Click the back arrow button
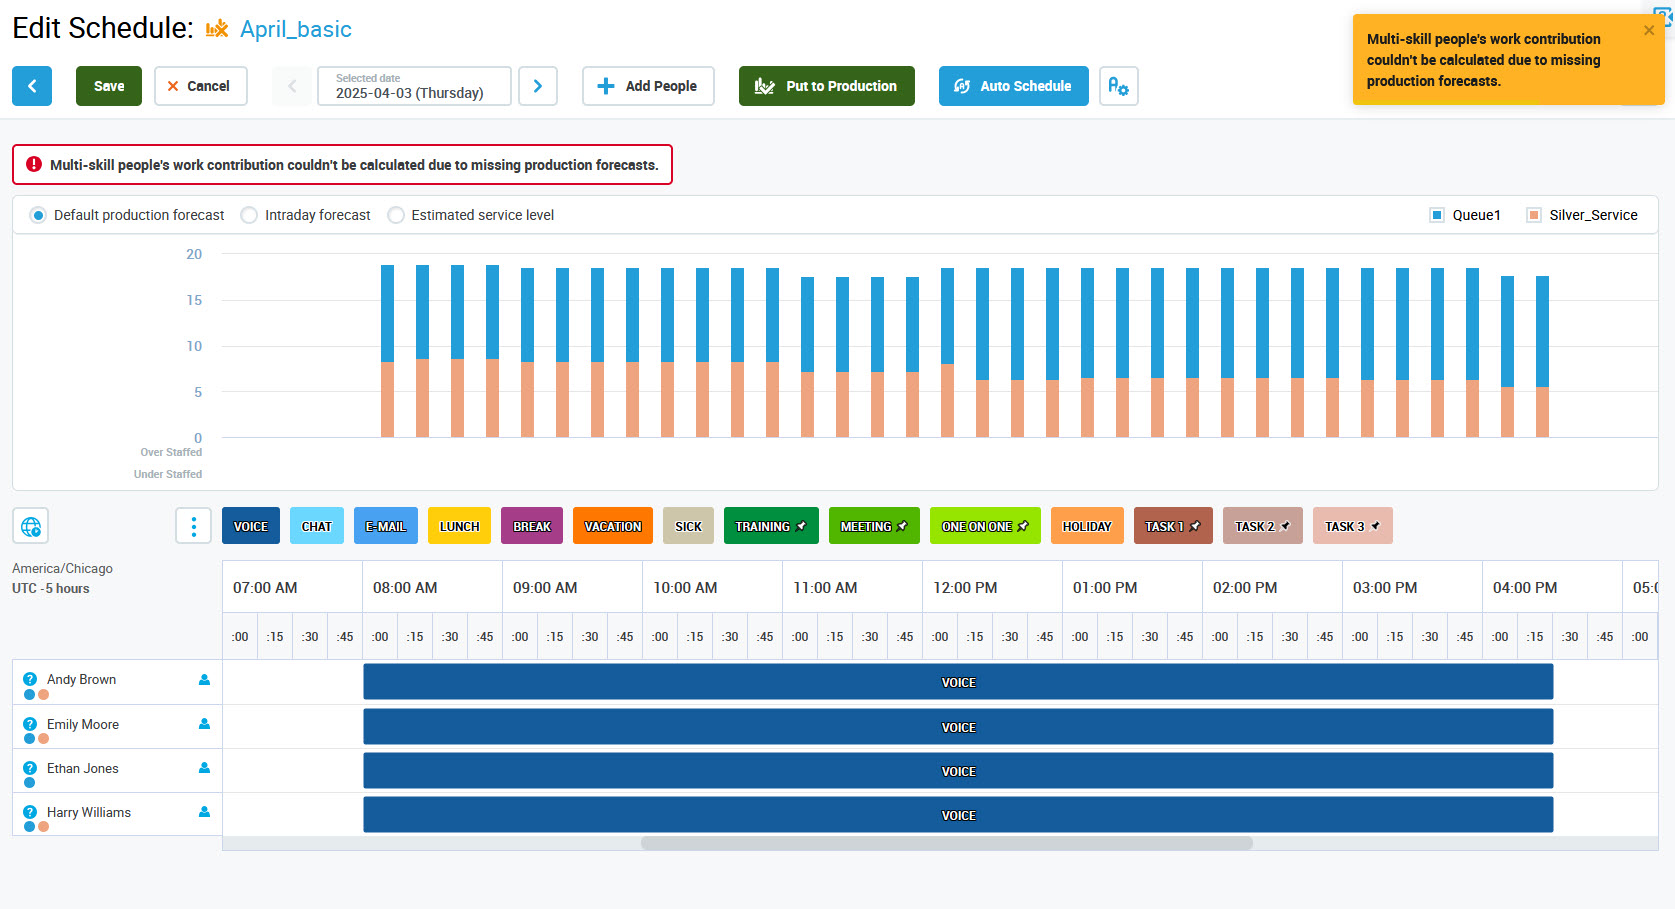Viewport: 1675px width, 909px height. click(32, 86)
